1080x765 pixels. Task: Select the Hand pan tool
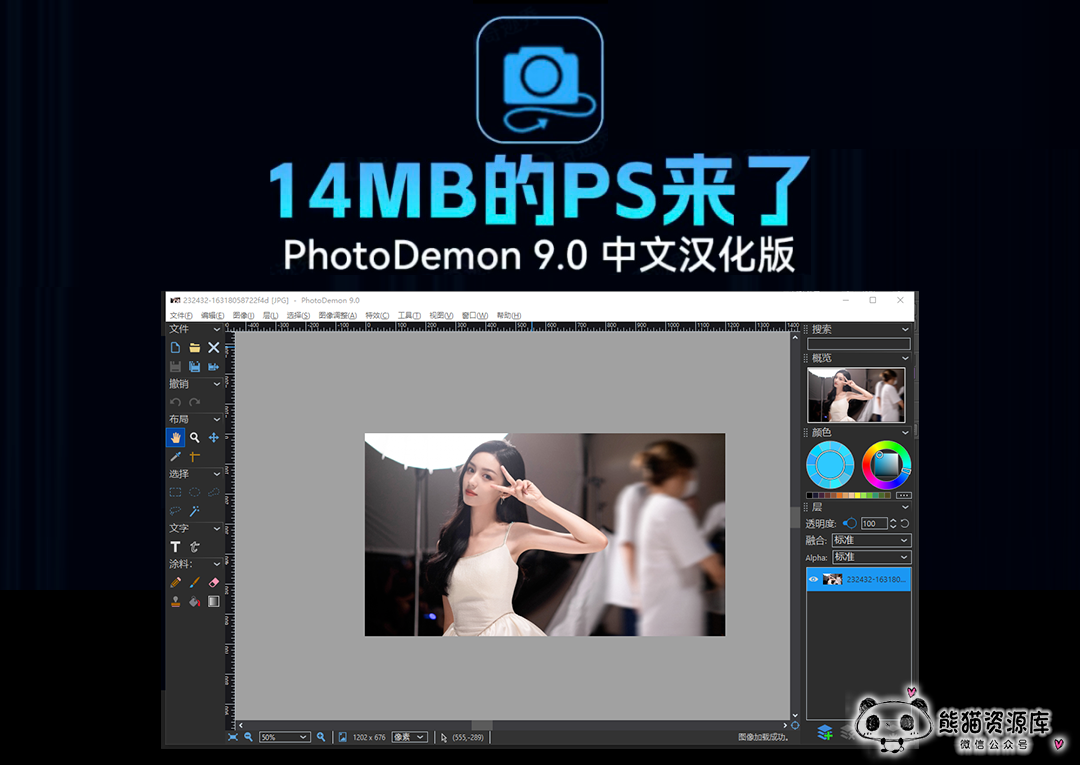175,436
